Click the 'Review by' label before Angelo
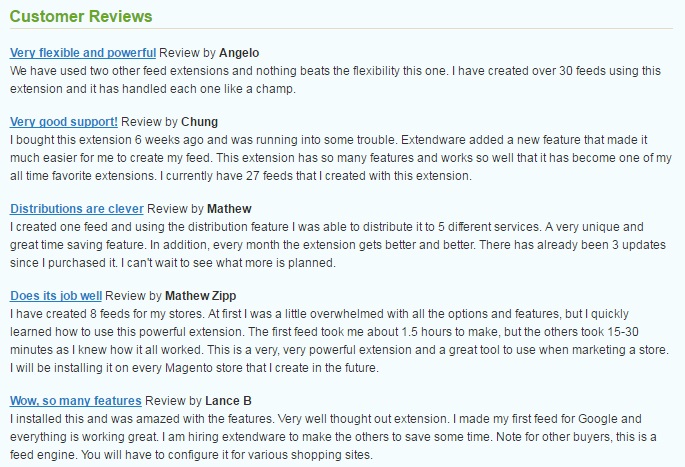 187,52
